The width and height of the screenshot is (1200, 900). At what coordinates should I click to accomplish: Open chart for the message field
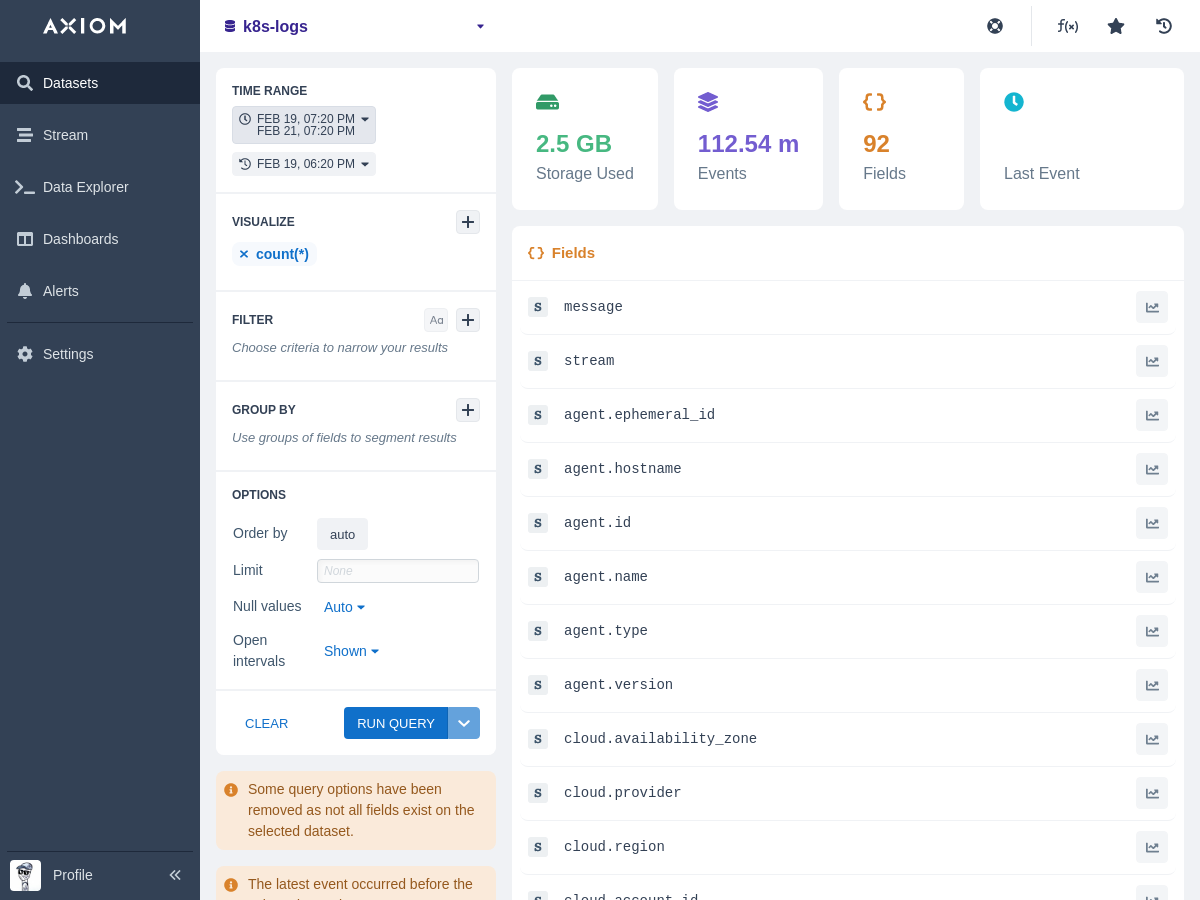pos(1152,307)
